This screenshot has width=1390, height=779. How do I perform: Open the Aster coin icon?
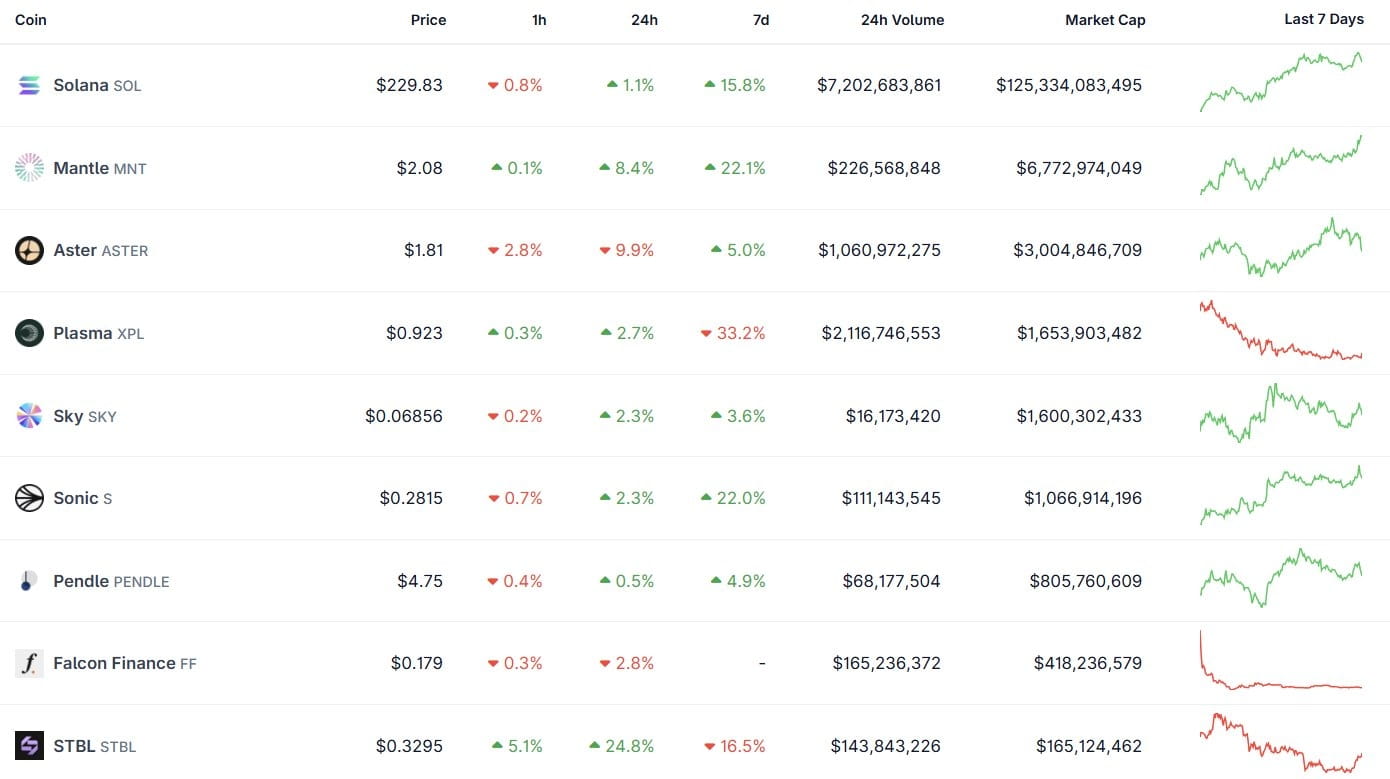point(29,250)
